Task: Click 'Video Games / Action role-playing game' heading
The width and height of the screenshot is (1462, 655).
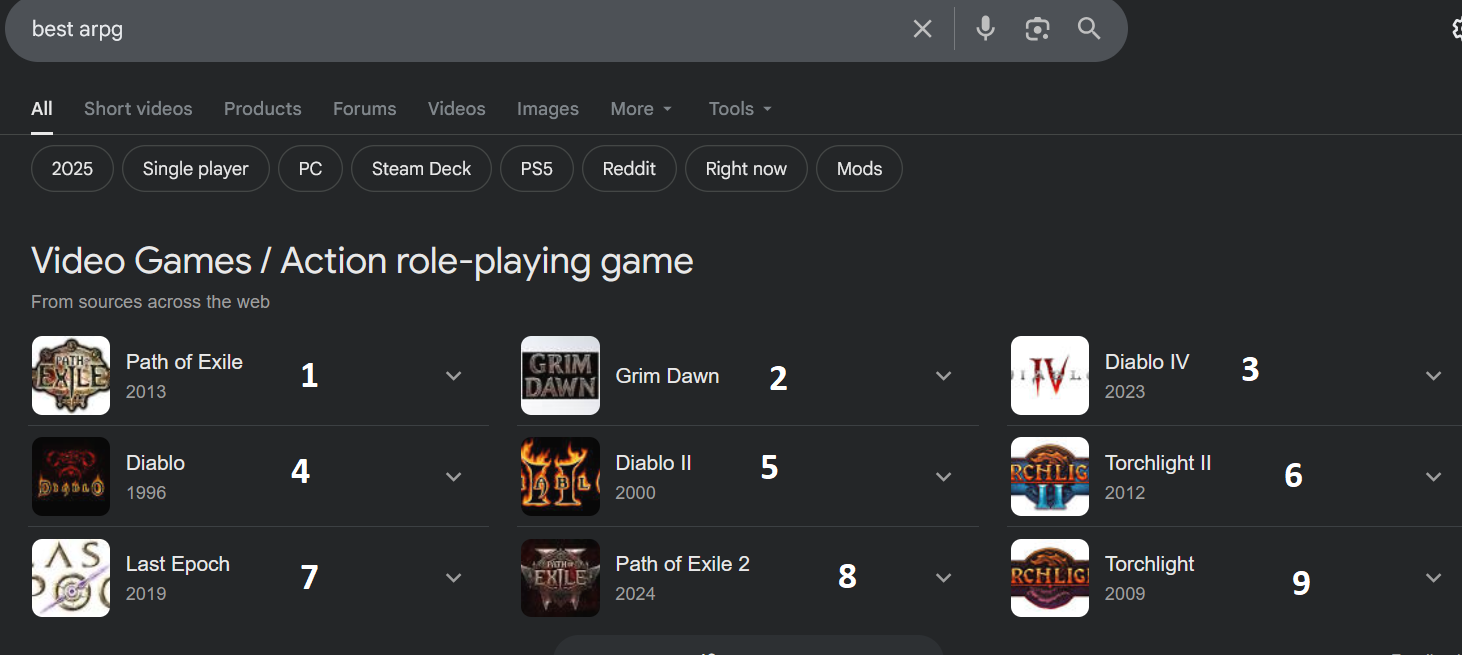Action: (362, 261)
